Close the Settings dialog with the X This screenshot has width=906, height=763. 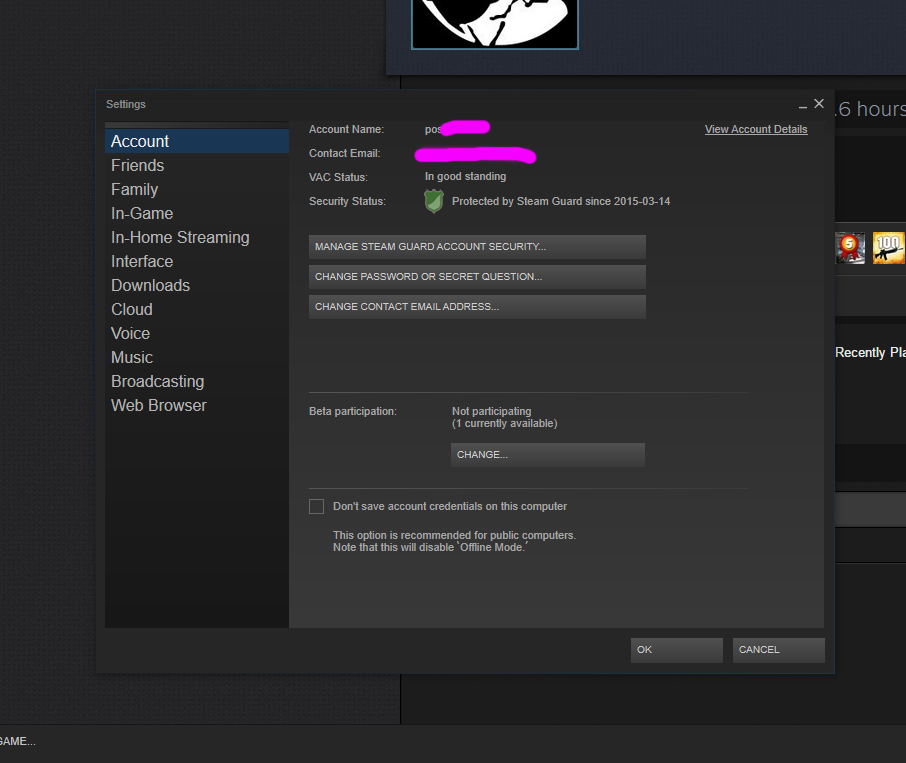pyautogui.click(x=819, y=103)
